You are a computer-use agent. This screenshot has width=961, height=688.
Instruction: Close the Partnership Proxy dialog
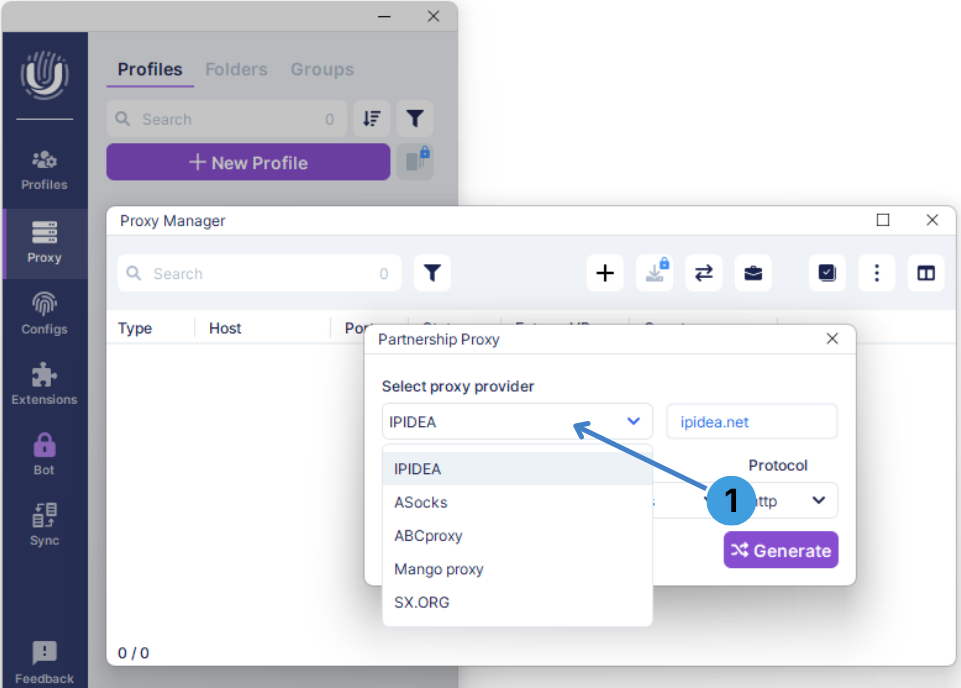coord(832,339)
